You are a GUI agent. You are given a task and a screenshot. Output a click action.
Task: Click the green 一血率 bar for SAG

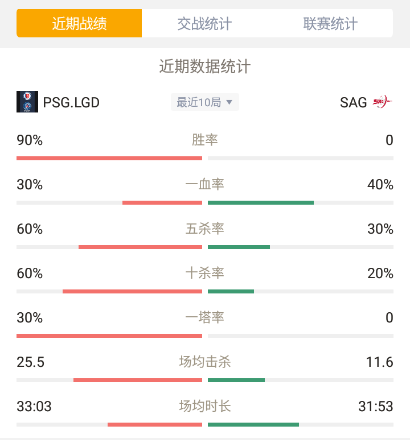tap(261, 203)
